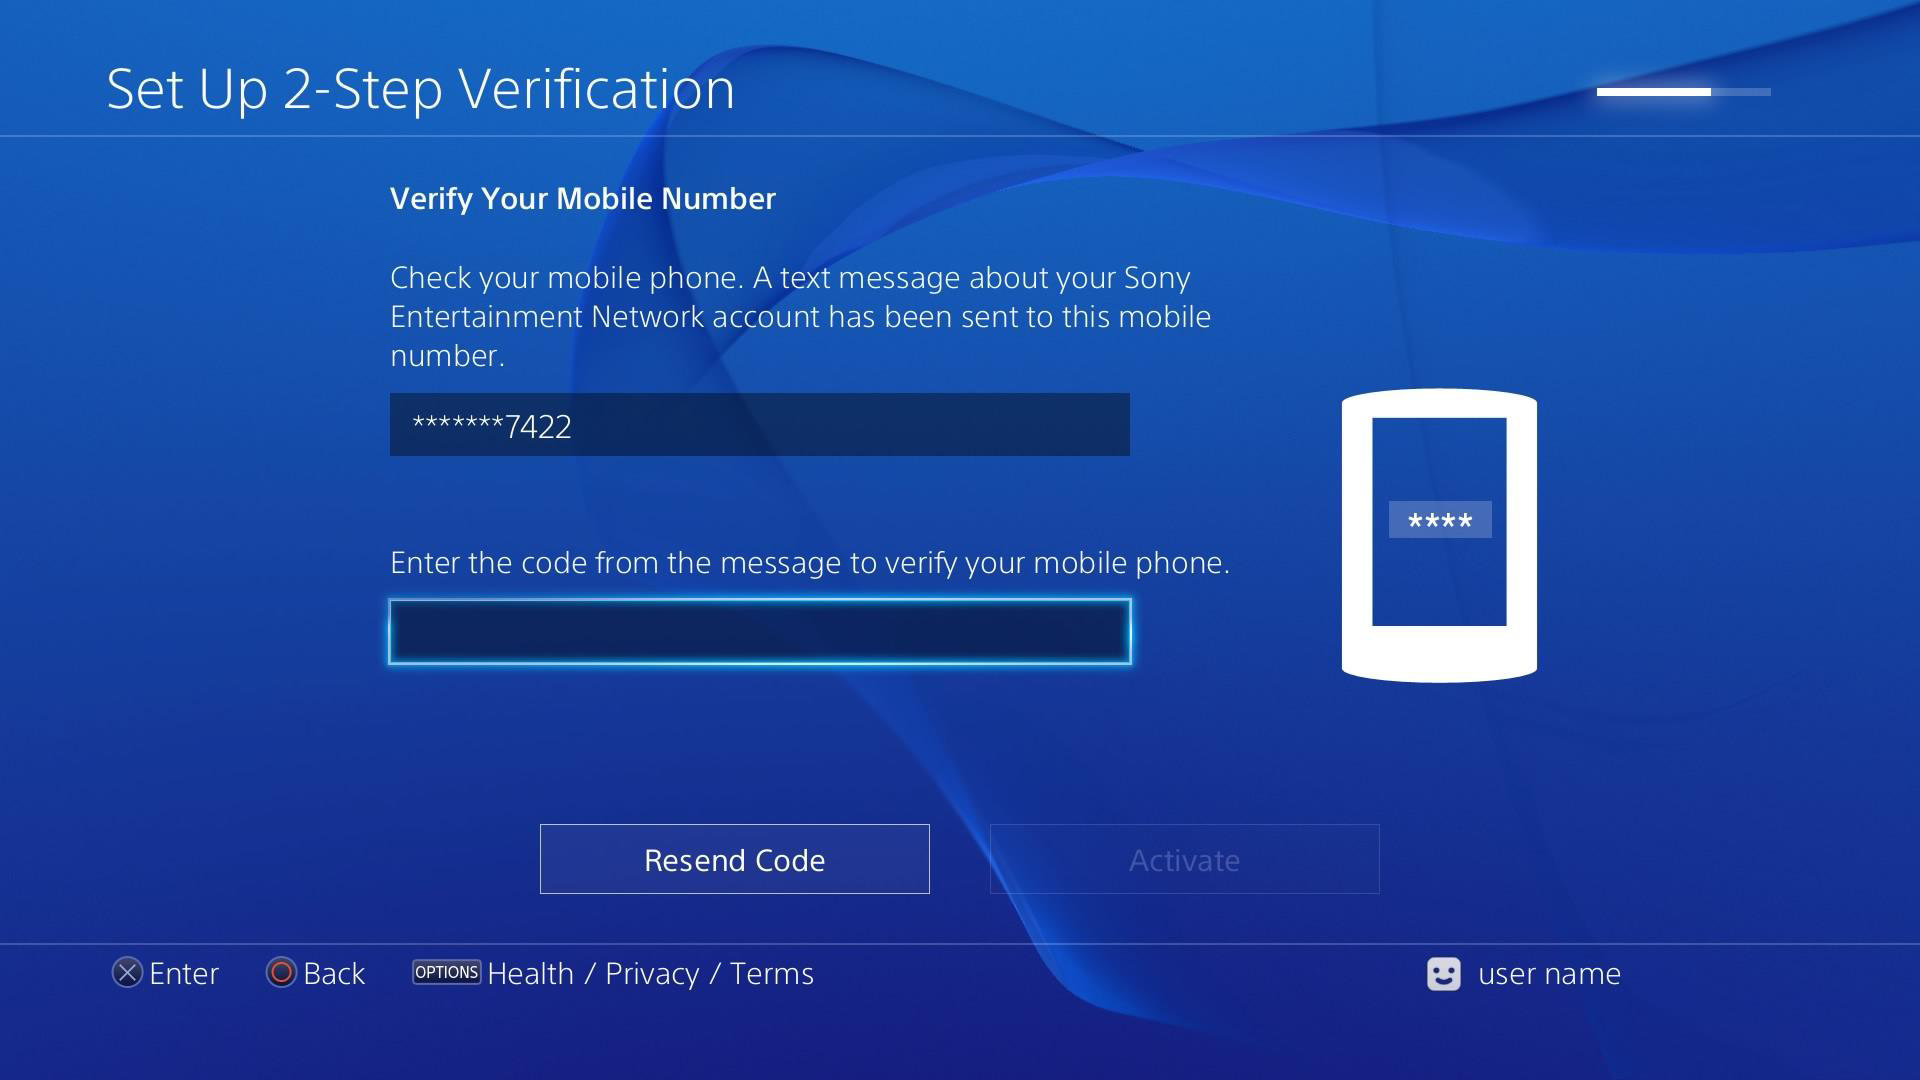The image size is (1920, 1080).
Task: Click the Resend Code button
Action: click(735, 858)
